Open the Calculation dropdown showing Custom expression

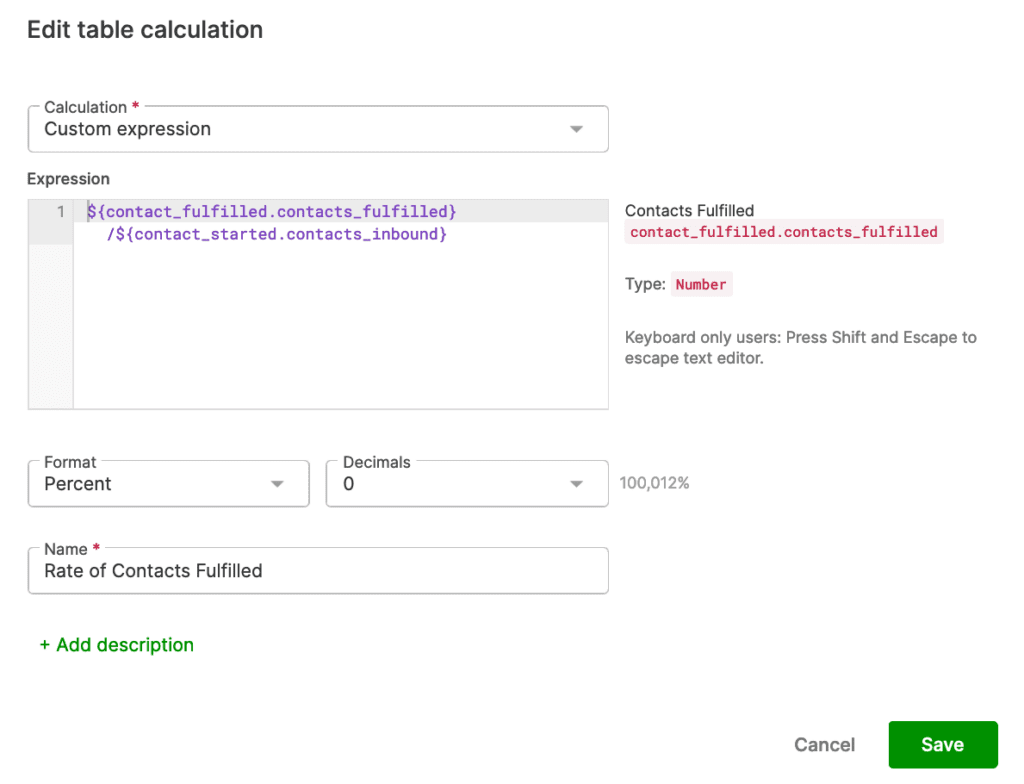click(x=318, y=129)
